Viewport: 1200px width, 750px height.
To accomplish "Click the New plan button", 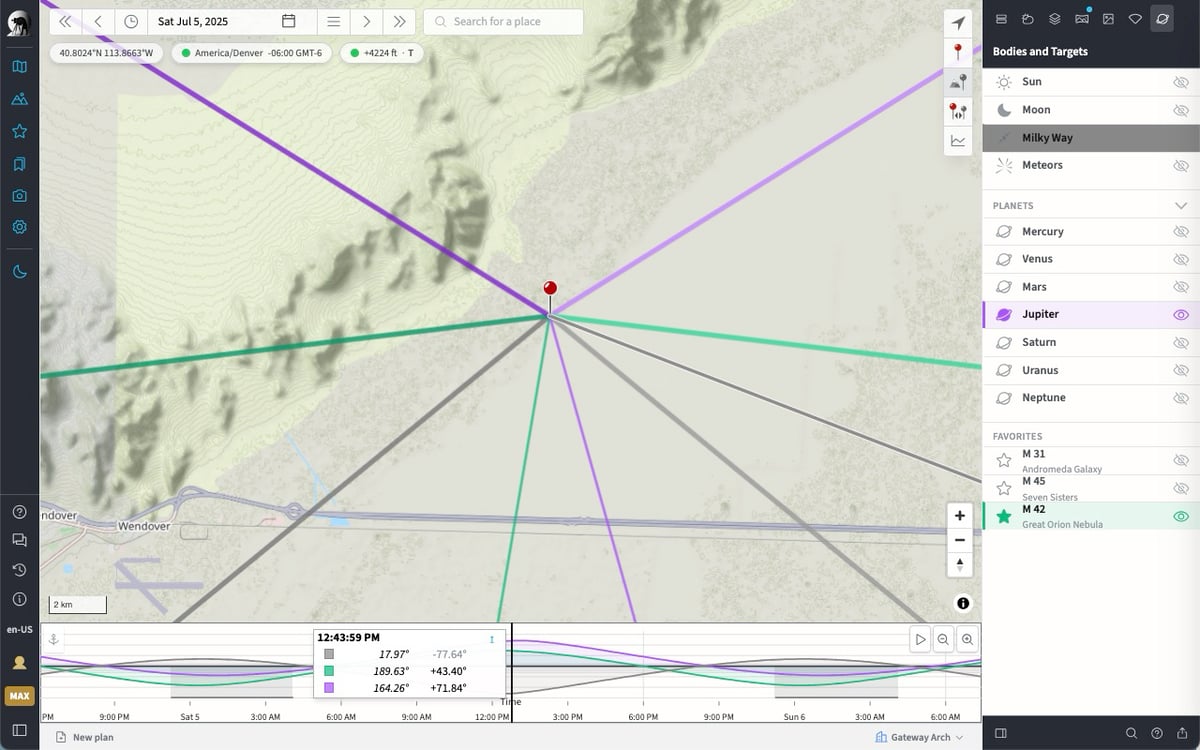I will (84, 738).
